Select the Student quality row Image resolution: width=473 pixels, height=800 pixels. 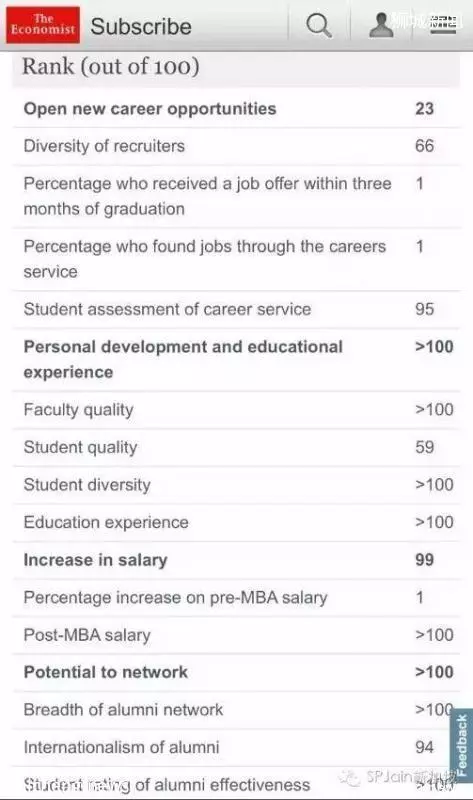click(x=236, y=447)
